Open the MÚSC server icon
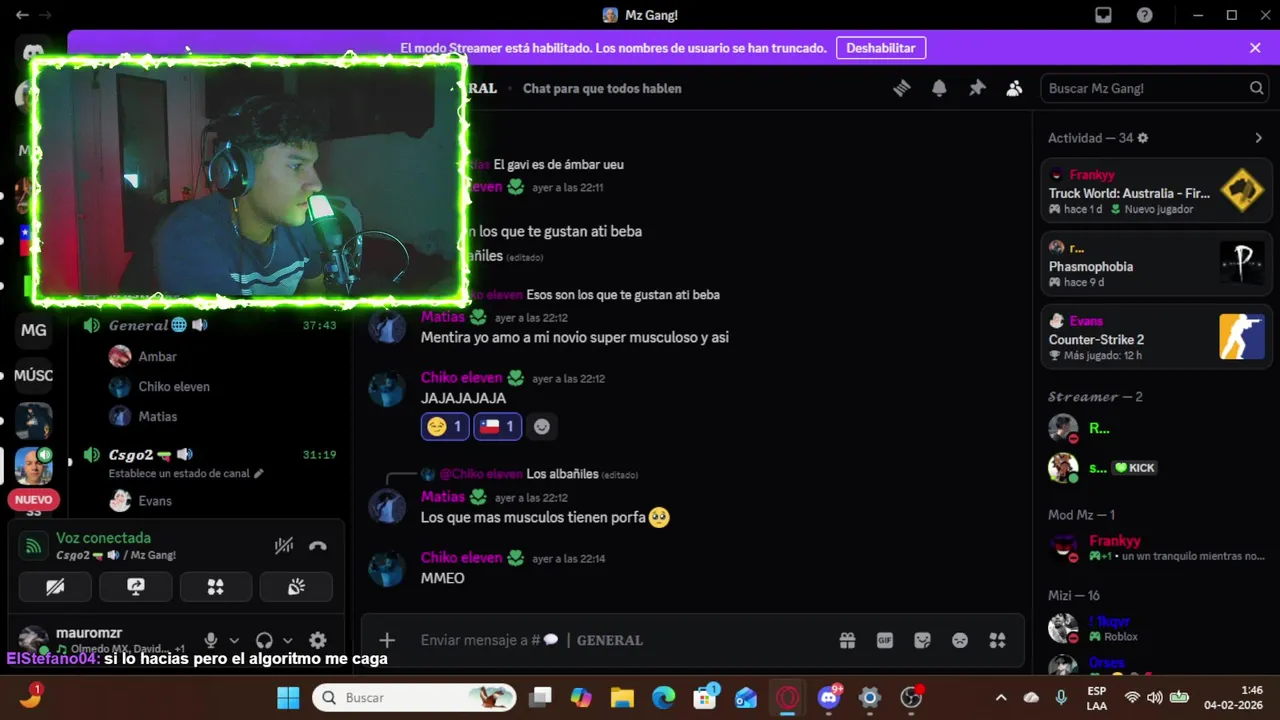The width and height of the screenshot is (1280, 720). pos(34,376)
